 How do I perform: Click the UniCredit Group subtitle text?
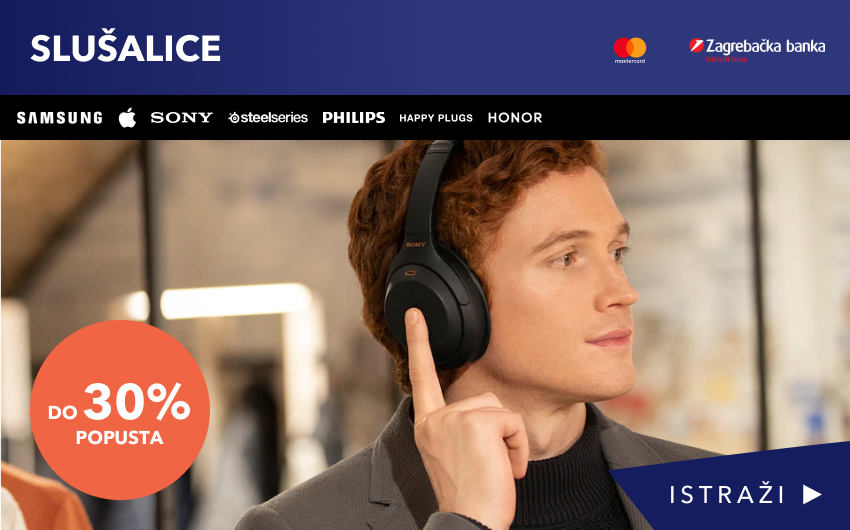tap(726, 59)
